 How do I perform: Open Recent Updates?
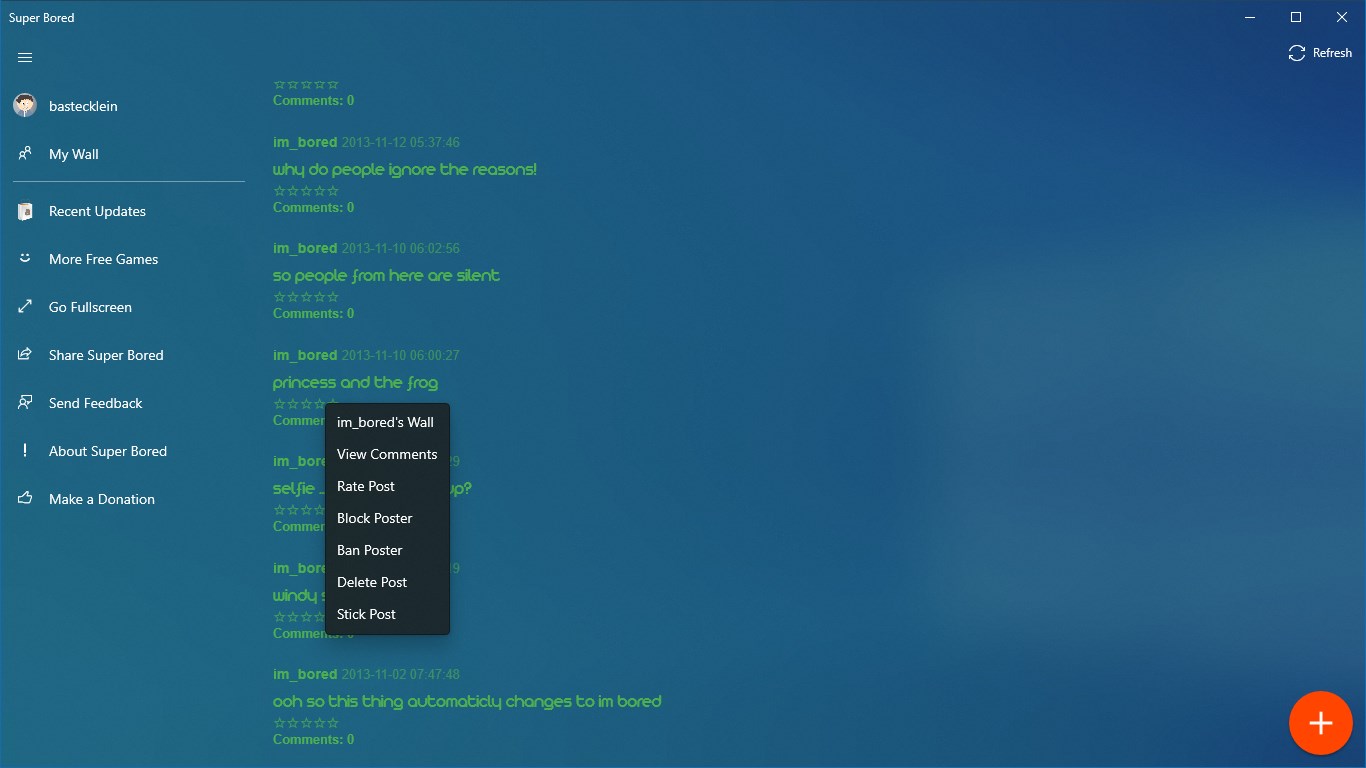click(x=97, y=211)
